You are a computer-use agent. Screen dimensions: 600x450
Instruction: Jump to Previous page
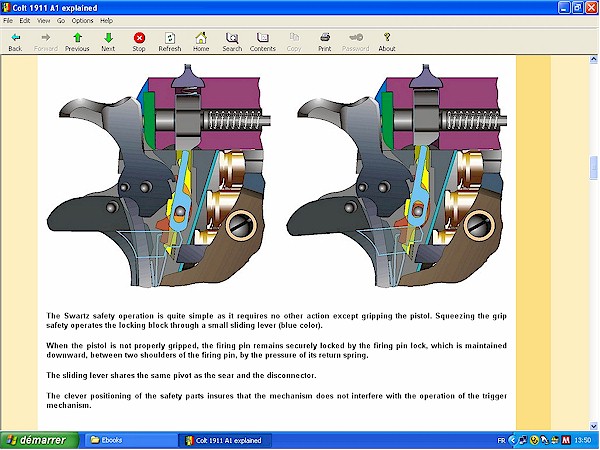[77, 41]
